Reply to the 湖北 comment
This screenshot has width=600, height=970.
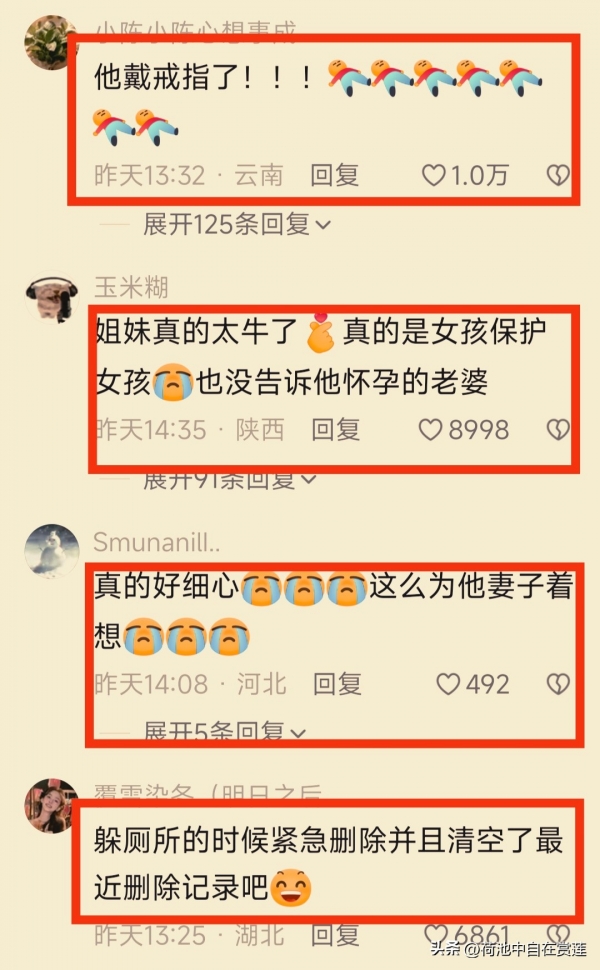point(335,935)
